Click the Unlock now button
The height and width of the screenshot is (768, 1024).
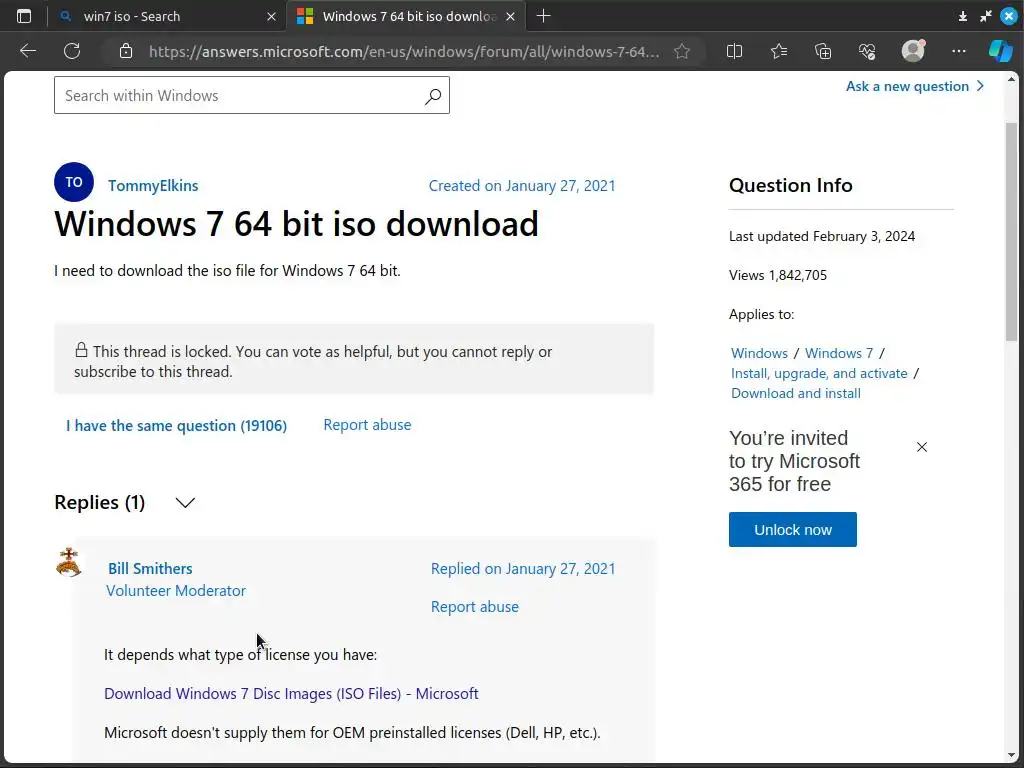tap(793, 530)
